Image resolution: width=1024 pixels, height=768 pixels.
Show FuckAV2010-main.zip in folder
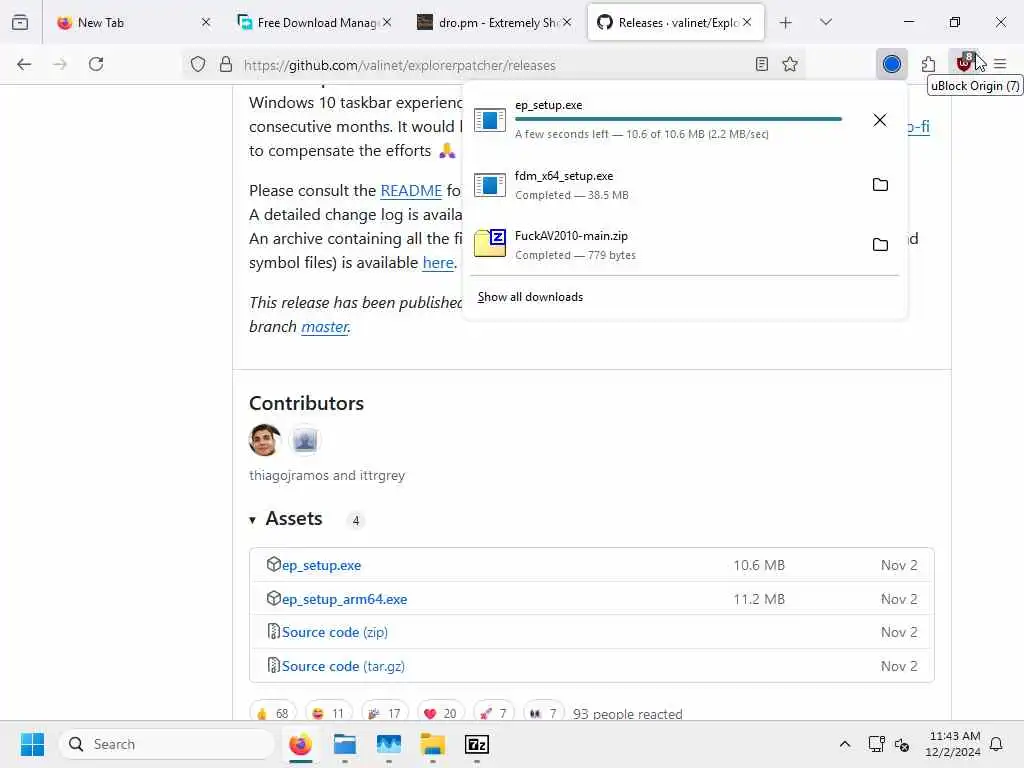(880, 245)
